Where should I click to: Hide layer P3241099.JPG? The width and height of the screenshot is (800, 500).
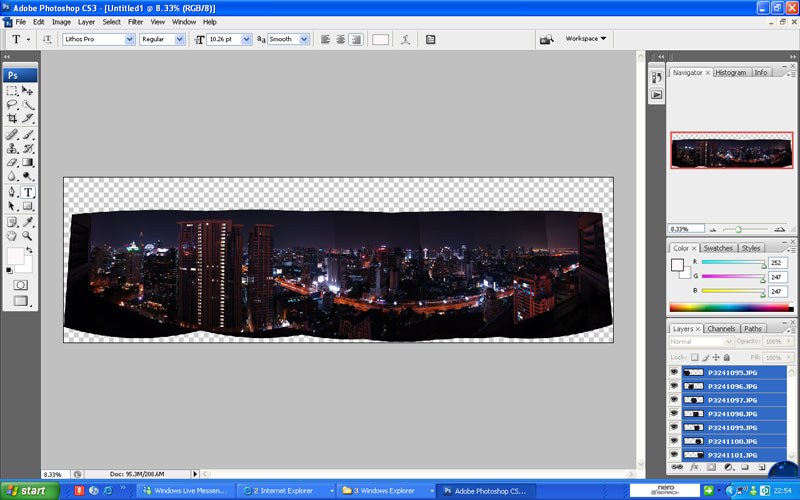674,428
